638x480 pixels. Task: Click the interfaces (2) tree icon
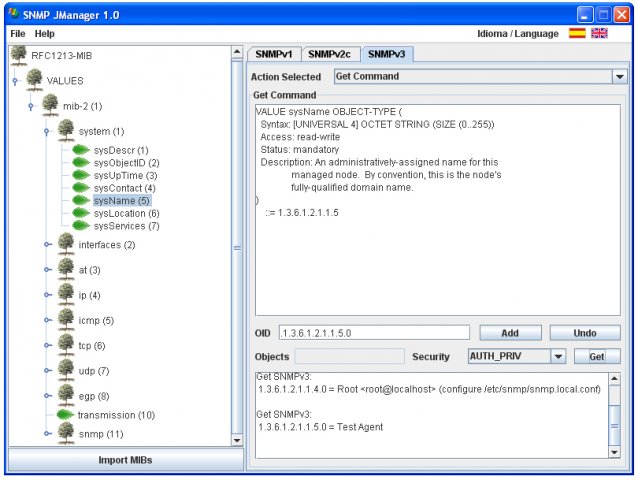(x=66, y=244)
